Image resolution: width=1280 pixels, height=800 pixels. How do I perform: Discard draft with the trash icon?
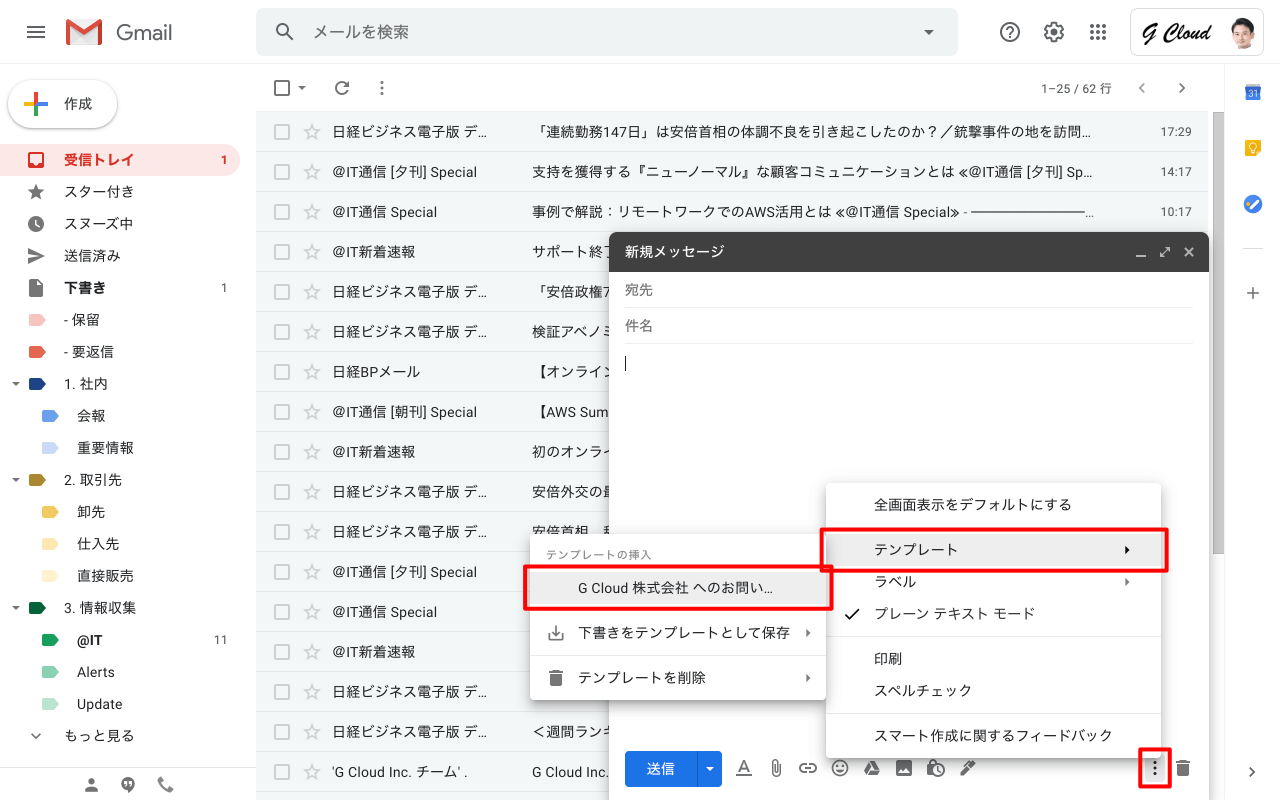(x=1183, y=768)
